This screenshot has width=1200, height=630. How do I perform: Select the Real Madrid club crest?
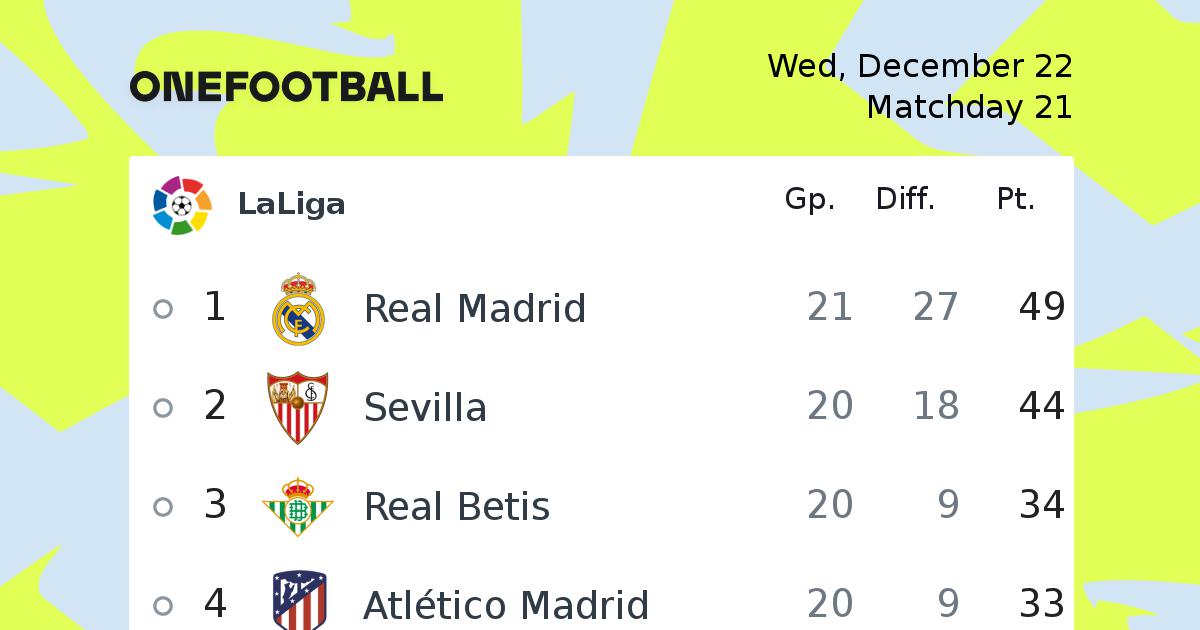[298, 309]
